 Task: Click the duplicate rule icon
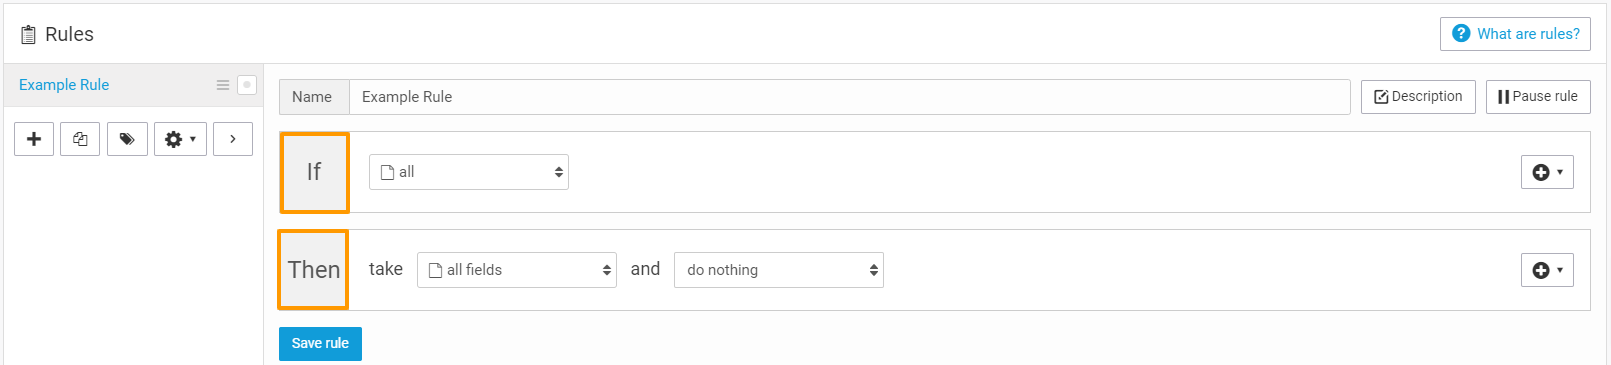click(x=80, y=139)
